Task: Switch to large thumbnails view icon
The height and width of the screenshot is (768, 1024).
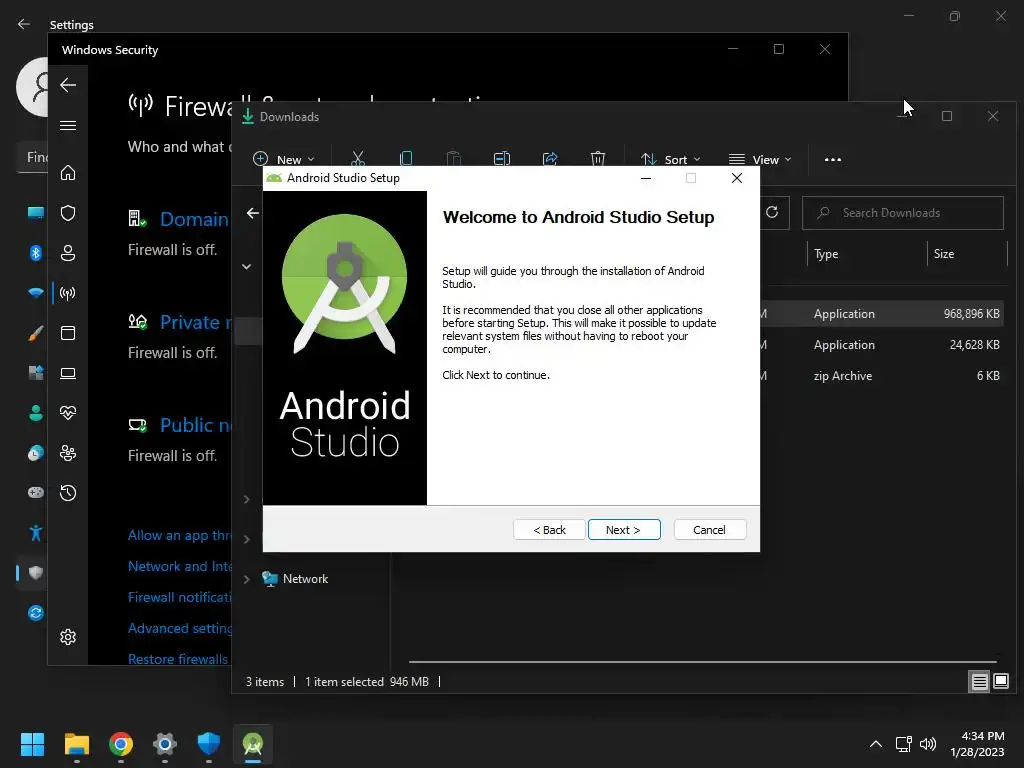Action: [1001, 682]
